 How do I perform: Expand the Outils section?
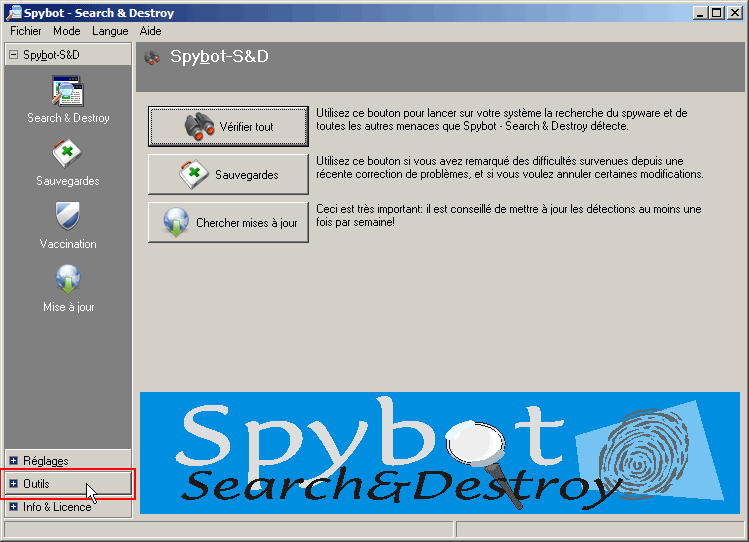click(14, 484)
